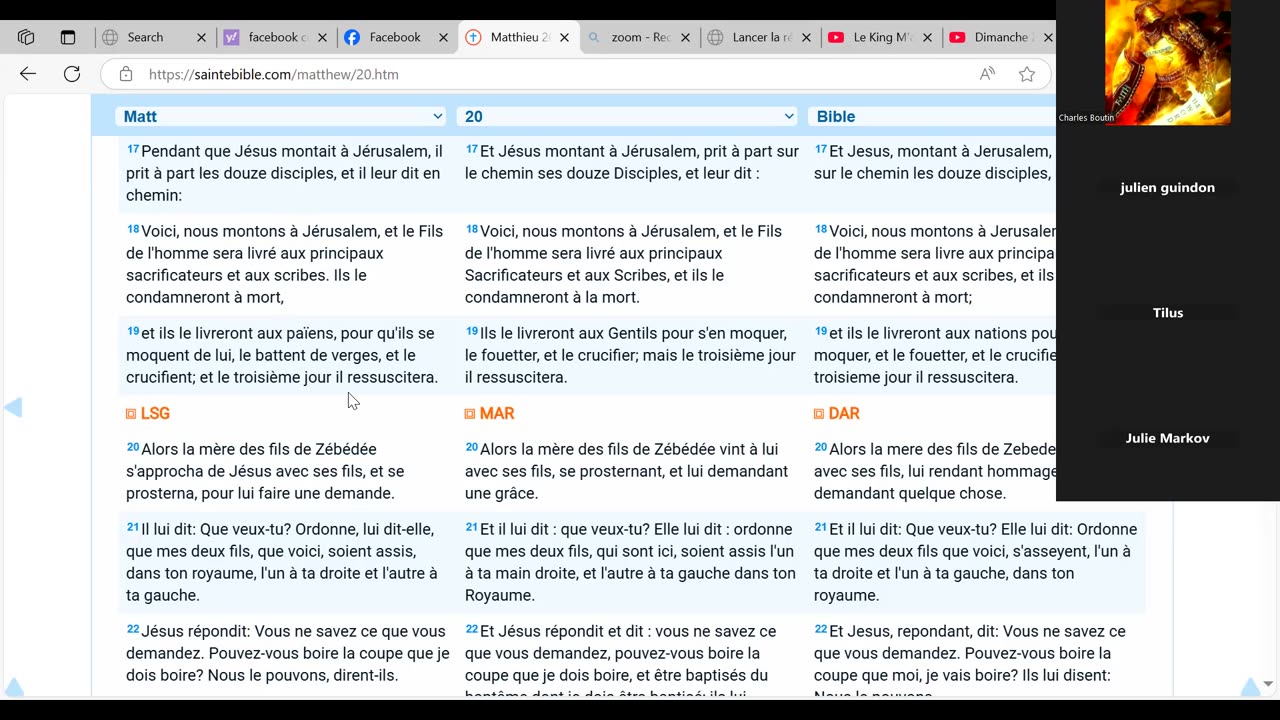This screenshot has width=1280, height=720.
Task: Open verse 17 link in first column
Action: click(x=133, y=149)
